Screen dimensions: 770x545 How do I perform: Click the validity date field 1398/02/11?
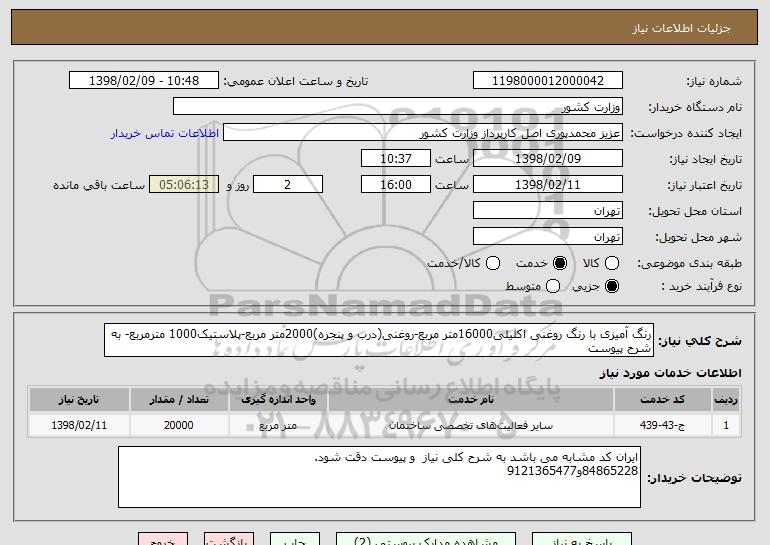(548, 185)
